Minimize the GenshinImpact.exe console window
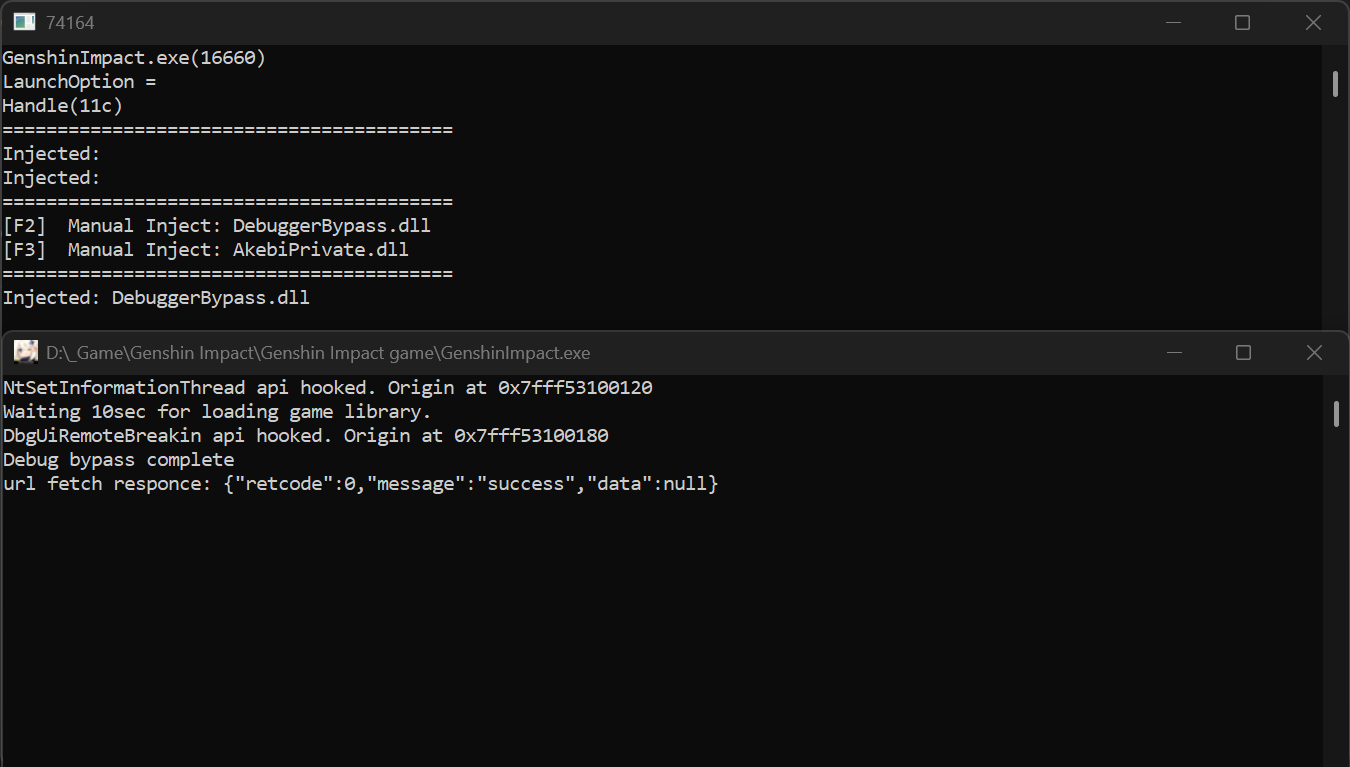This screenshot has width=1350, height=767. pos(1174,352)
